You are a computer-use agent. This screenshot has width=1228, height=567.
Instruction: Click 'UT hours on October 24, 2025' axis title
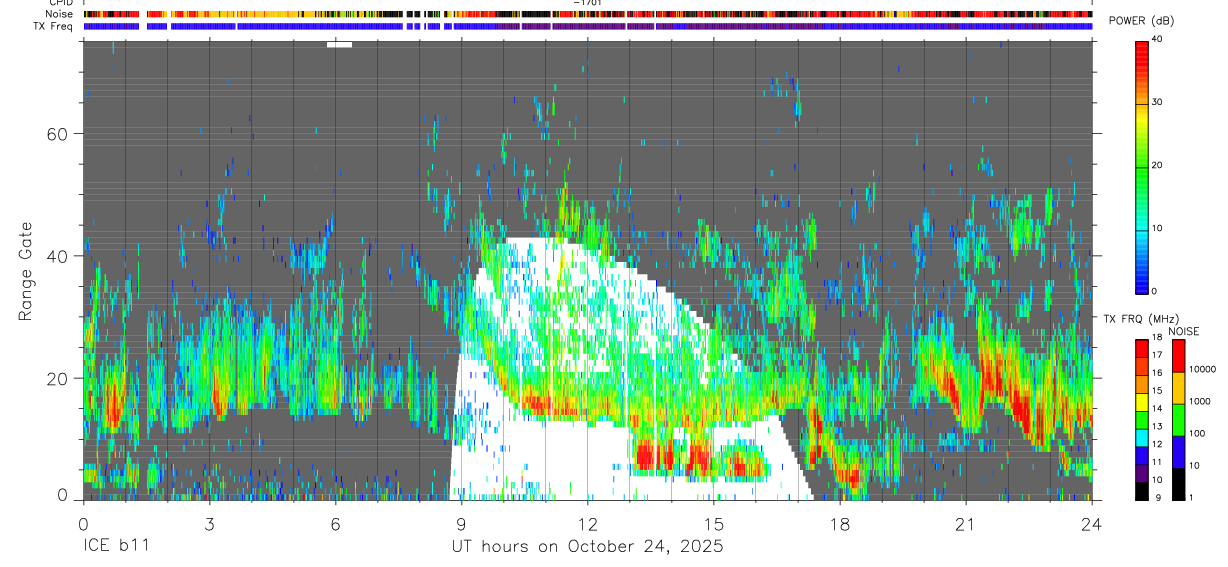coord(587,547)
